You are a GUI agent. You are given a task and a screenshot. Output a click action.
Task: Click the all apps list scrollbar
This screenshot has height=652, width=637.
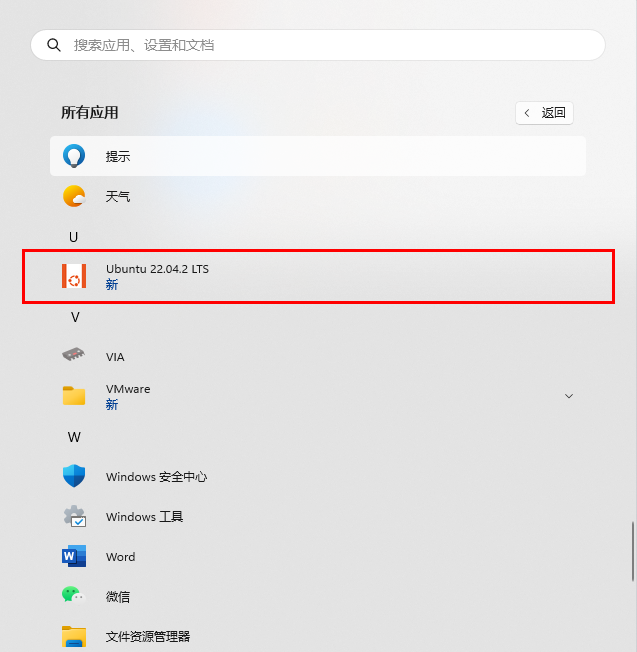(633, 551)
